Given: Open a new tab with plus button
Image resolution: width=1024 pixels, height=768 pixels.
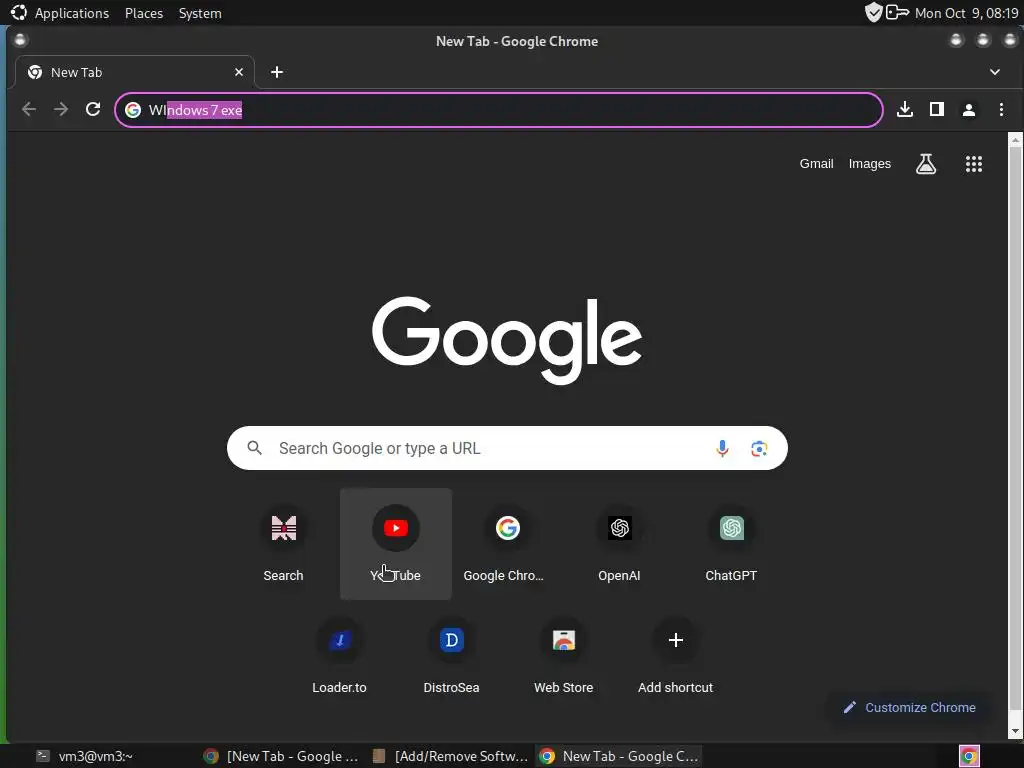Looking at the screenshot, I should pos(277,72).
